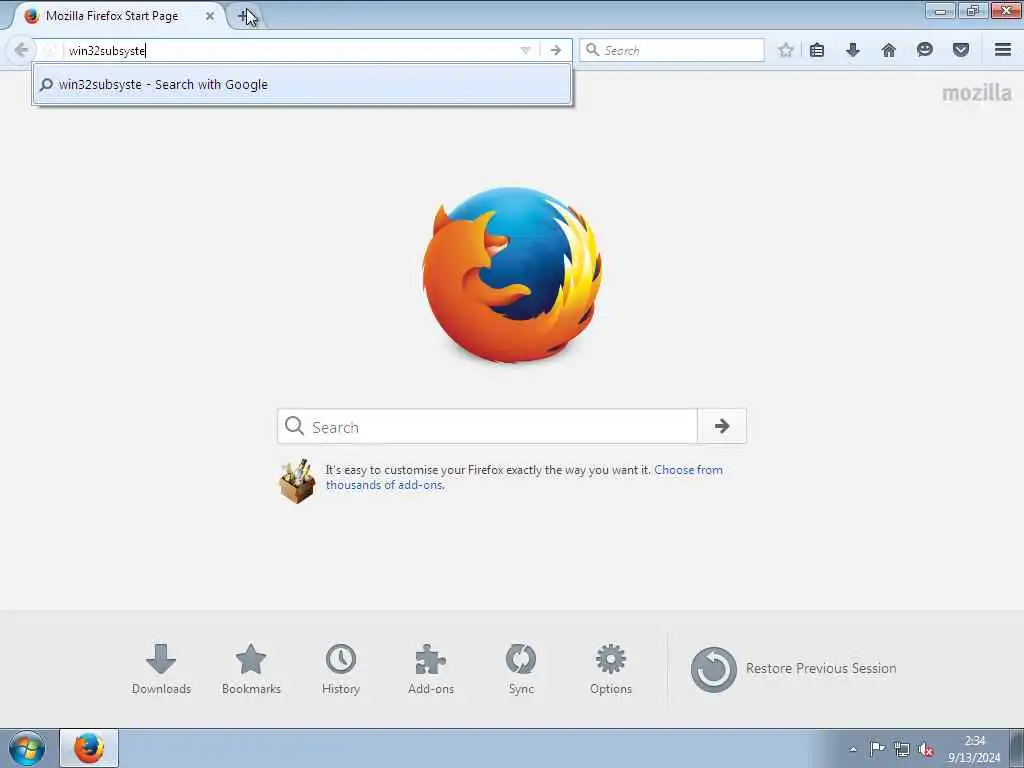The height and width of the screenshot is (768, 1024).
Task: Click the Firefox taskbar button
Action: click(89, 748)
